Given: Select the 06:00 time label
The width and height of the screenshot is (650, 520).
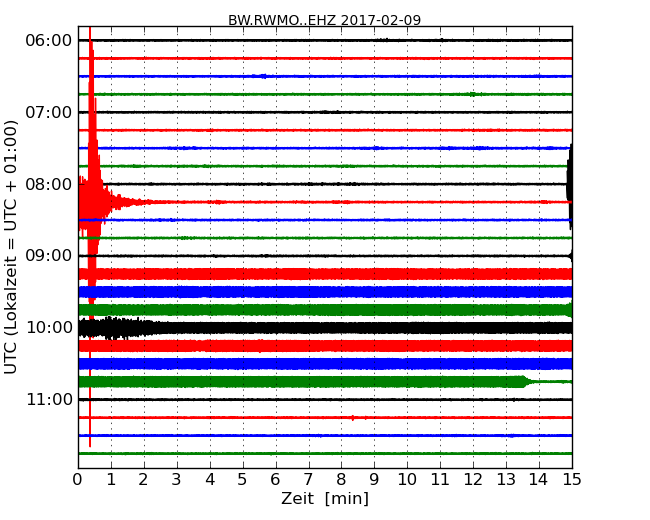Looking at the screenshot, I should (49, 41).
